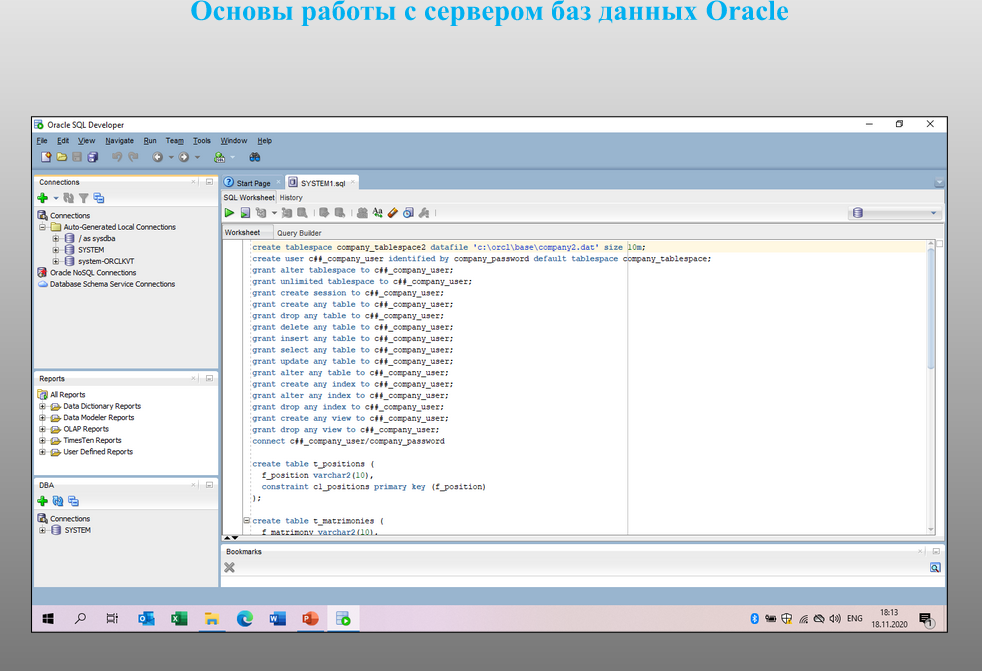Screen dimensions: 982x671
Task: Click the Commit icon in worksheet toolbar
Action: click(324, 213)
